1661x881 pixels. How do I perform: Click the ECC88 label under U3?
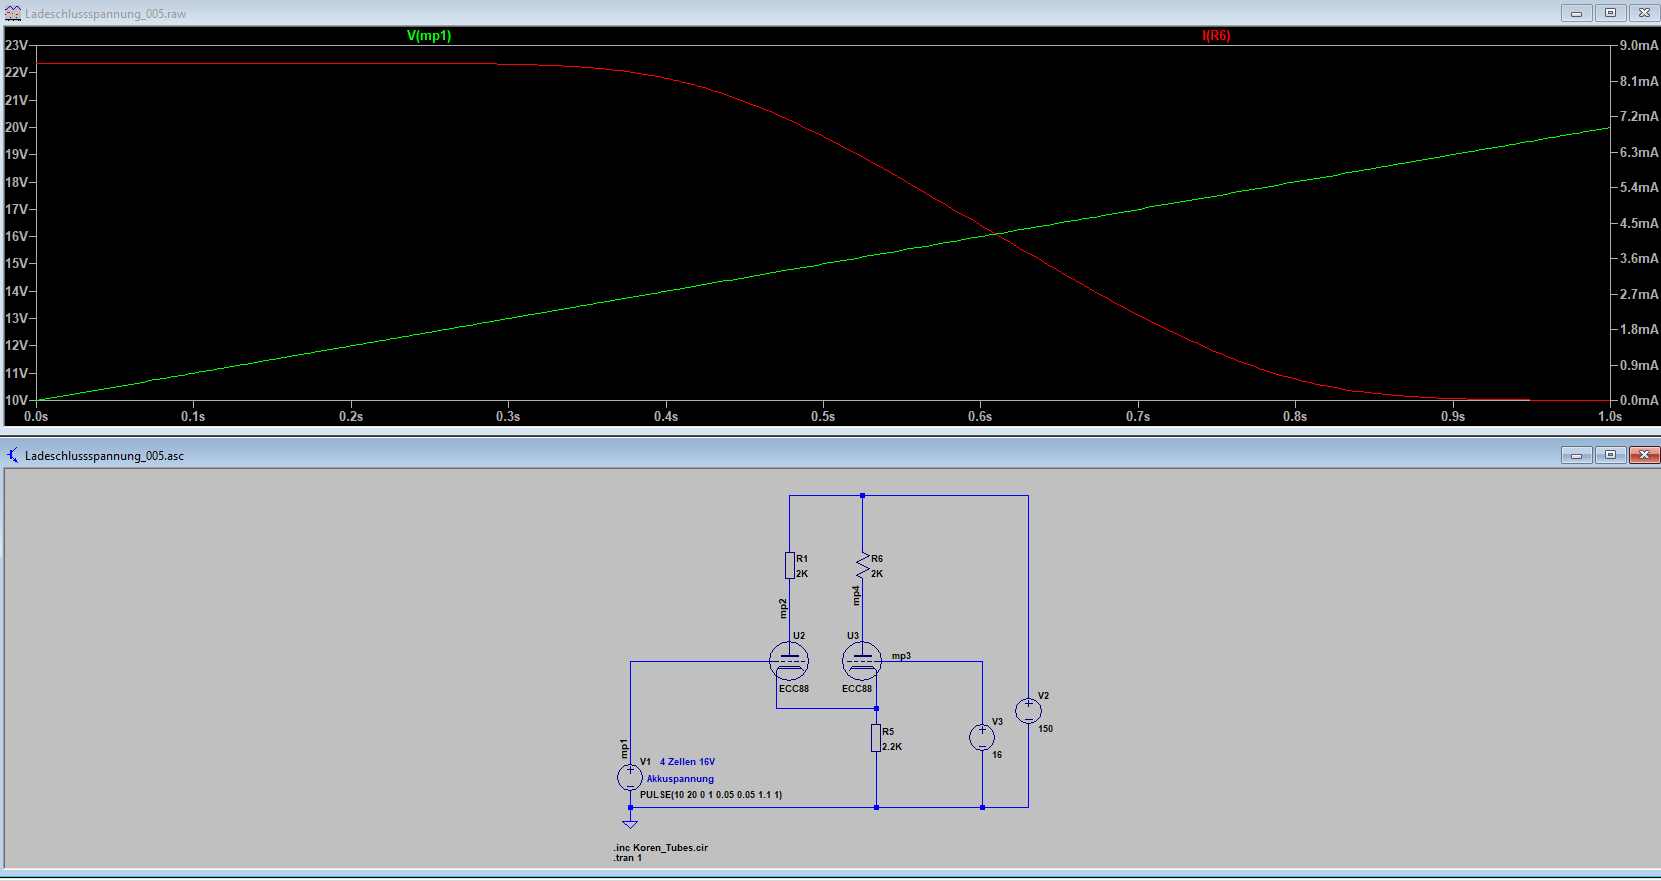(857, 689)
